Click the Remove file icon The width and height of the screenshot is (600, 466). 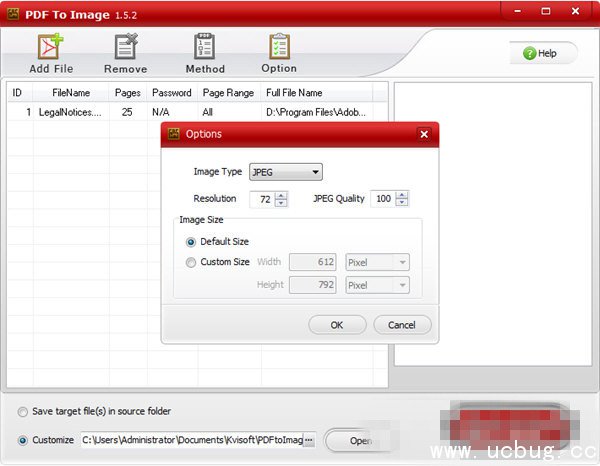coord(125,48)
